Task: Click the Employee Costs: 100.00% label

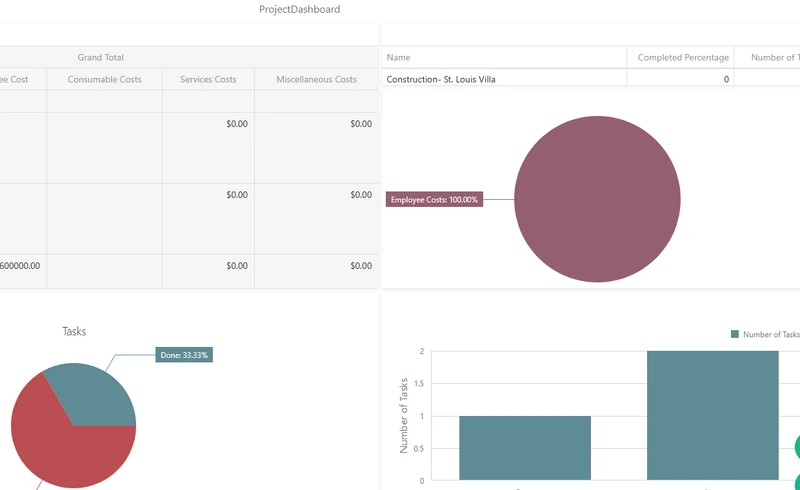Action: pyautogui.click(x=434, y=200)
